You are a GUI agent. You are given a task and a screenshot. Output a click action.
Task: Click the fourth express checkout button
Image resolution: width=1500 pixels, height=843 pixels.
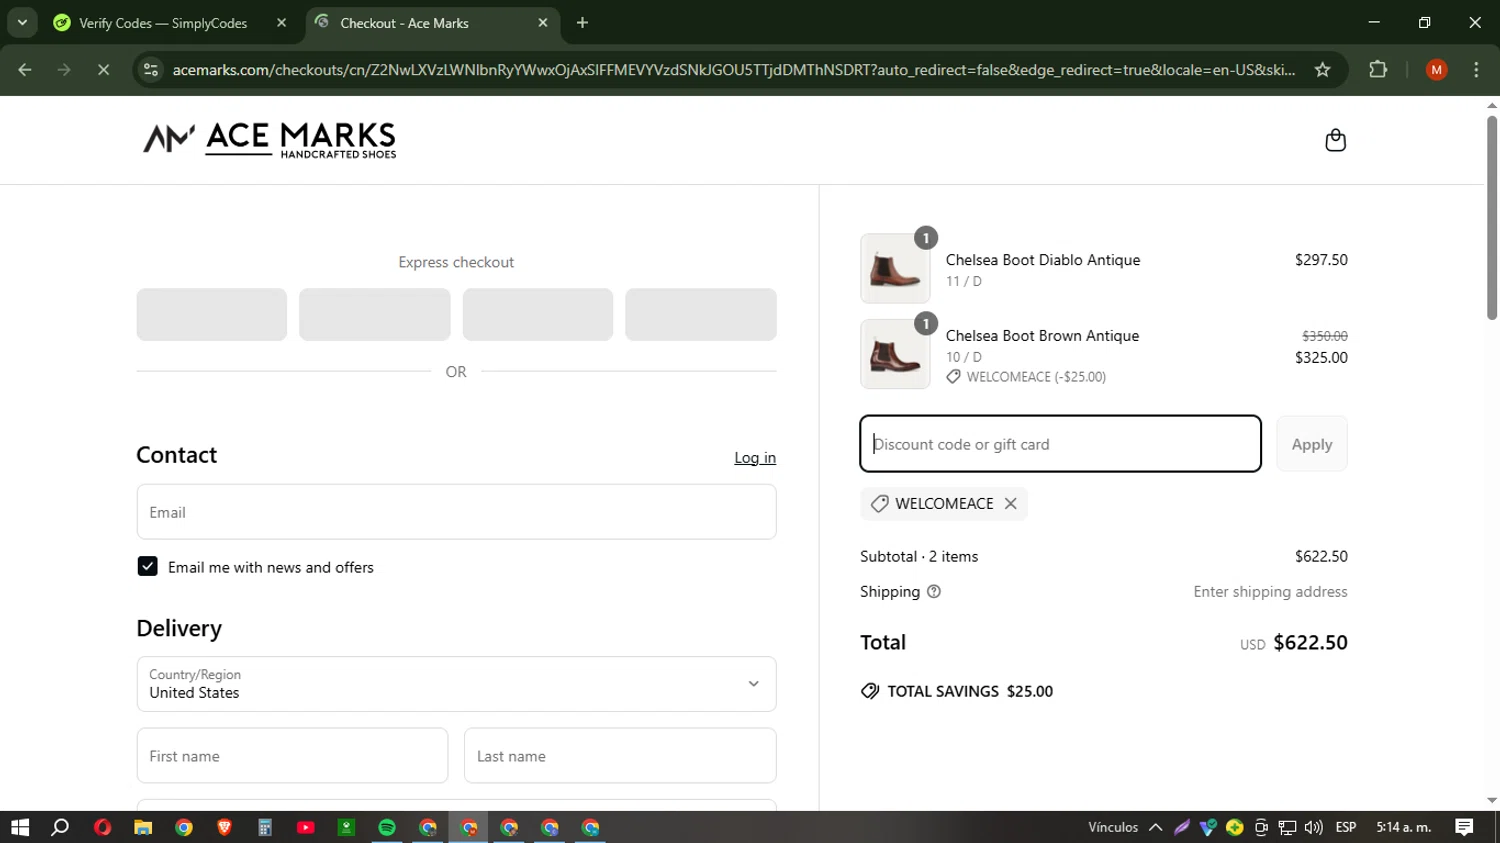(701, 315)
